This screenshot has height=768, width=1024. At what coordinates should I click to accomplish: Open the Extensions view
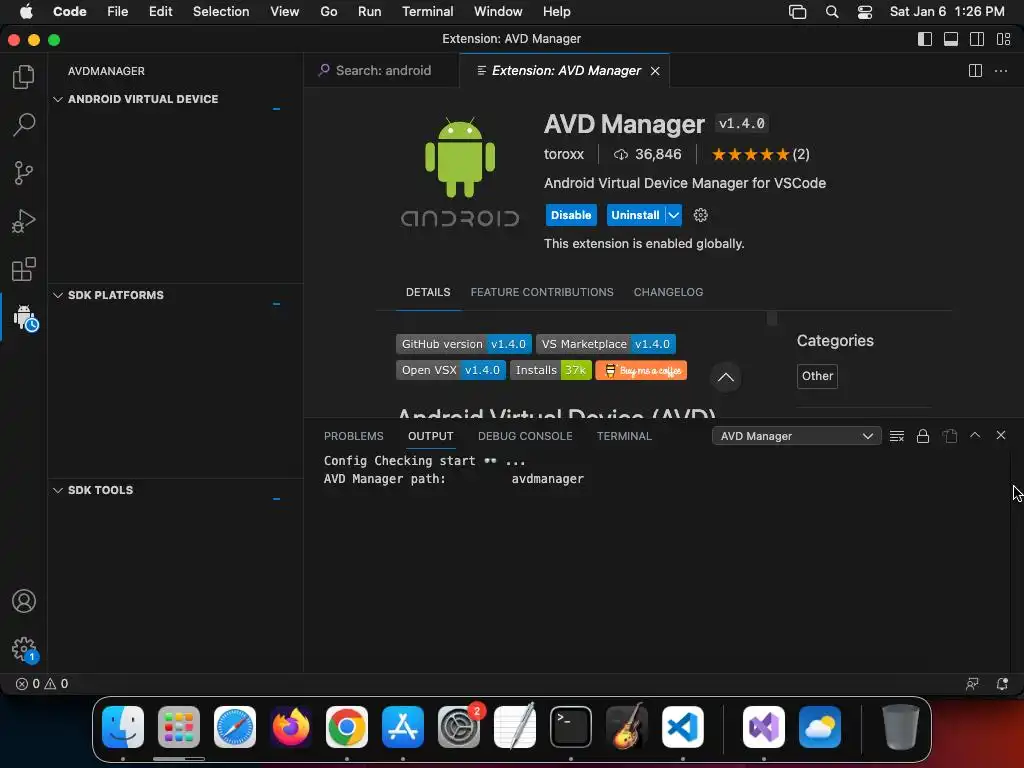[x=24, y=269]
